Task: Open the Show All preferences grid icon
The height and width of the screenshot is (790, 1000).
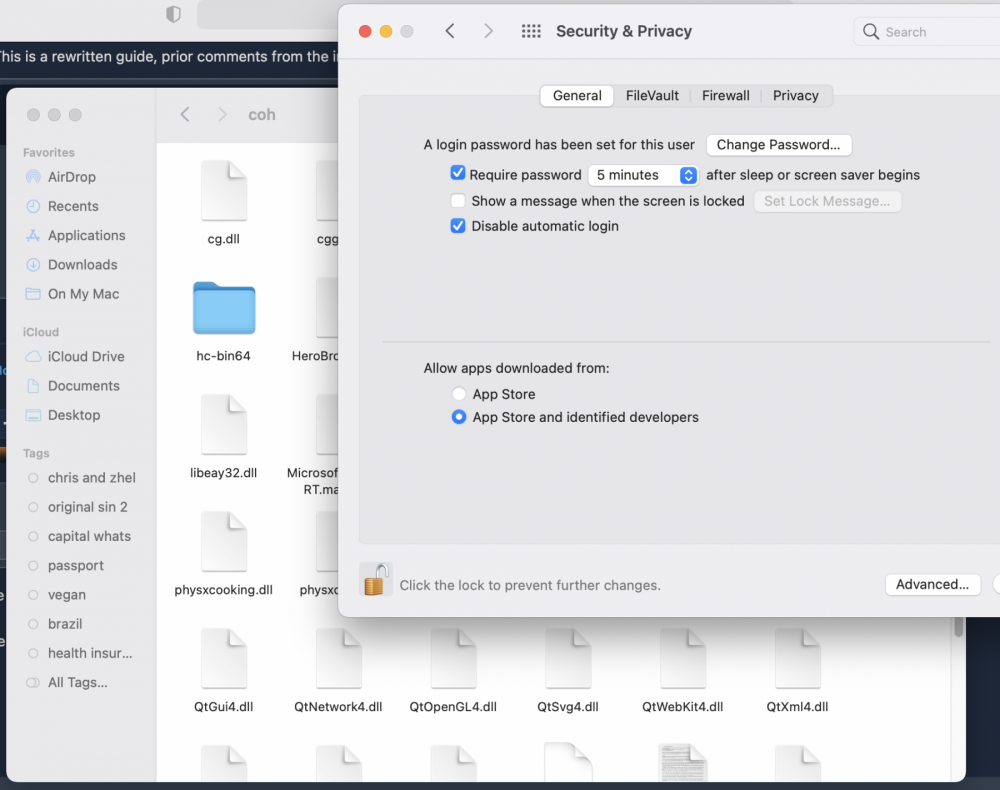Action: coord(531,31)
